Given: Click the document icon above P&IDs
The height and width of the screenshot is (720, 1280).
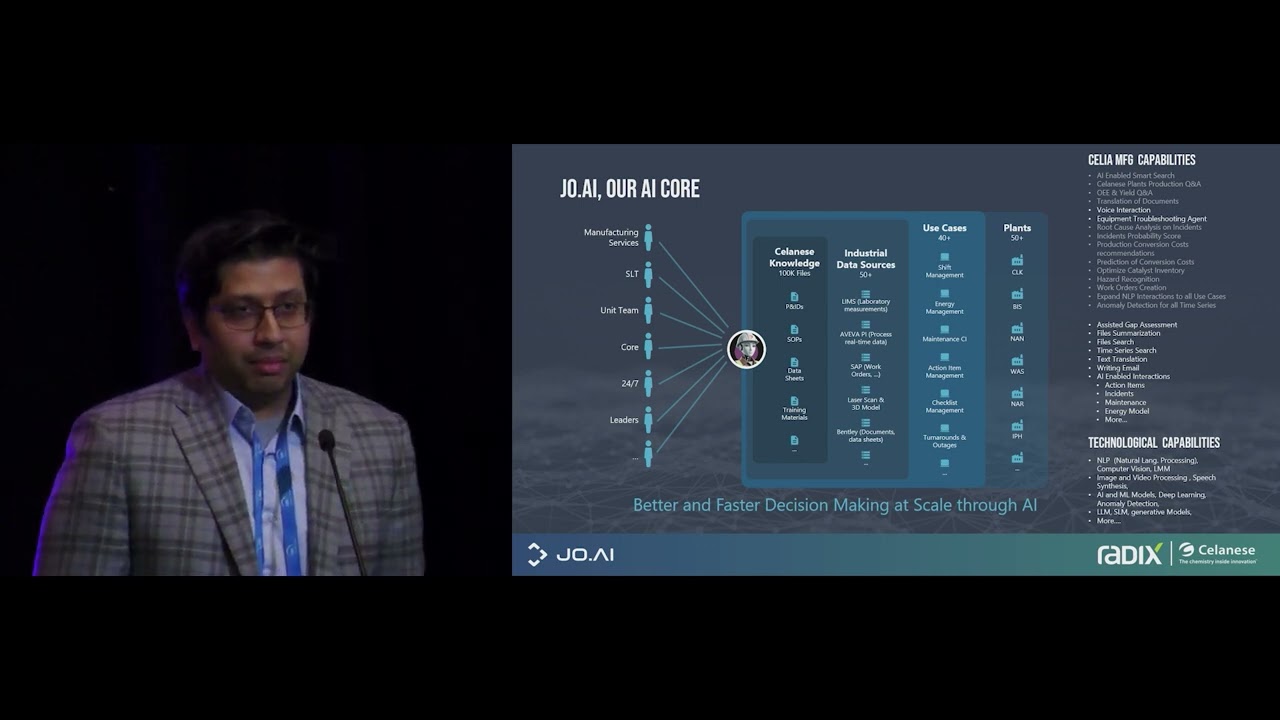Looking at the screenshot, I should pyautogui.click(x=794, y=297).
